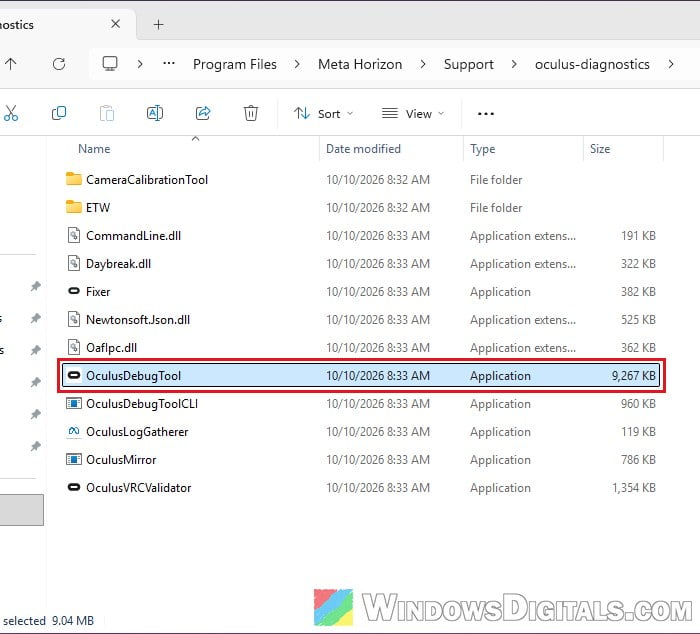Click the 960 KB size cell
Image resolution: width=700 pixels, height=634 pixels.
[638, 404]
